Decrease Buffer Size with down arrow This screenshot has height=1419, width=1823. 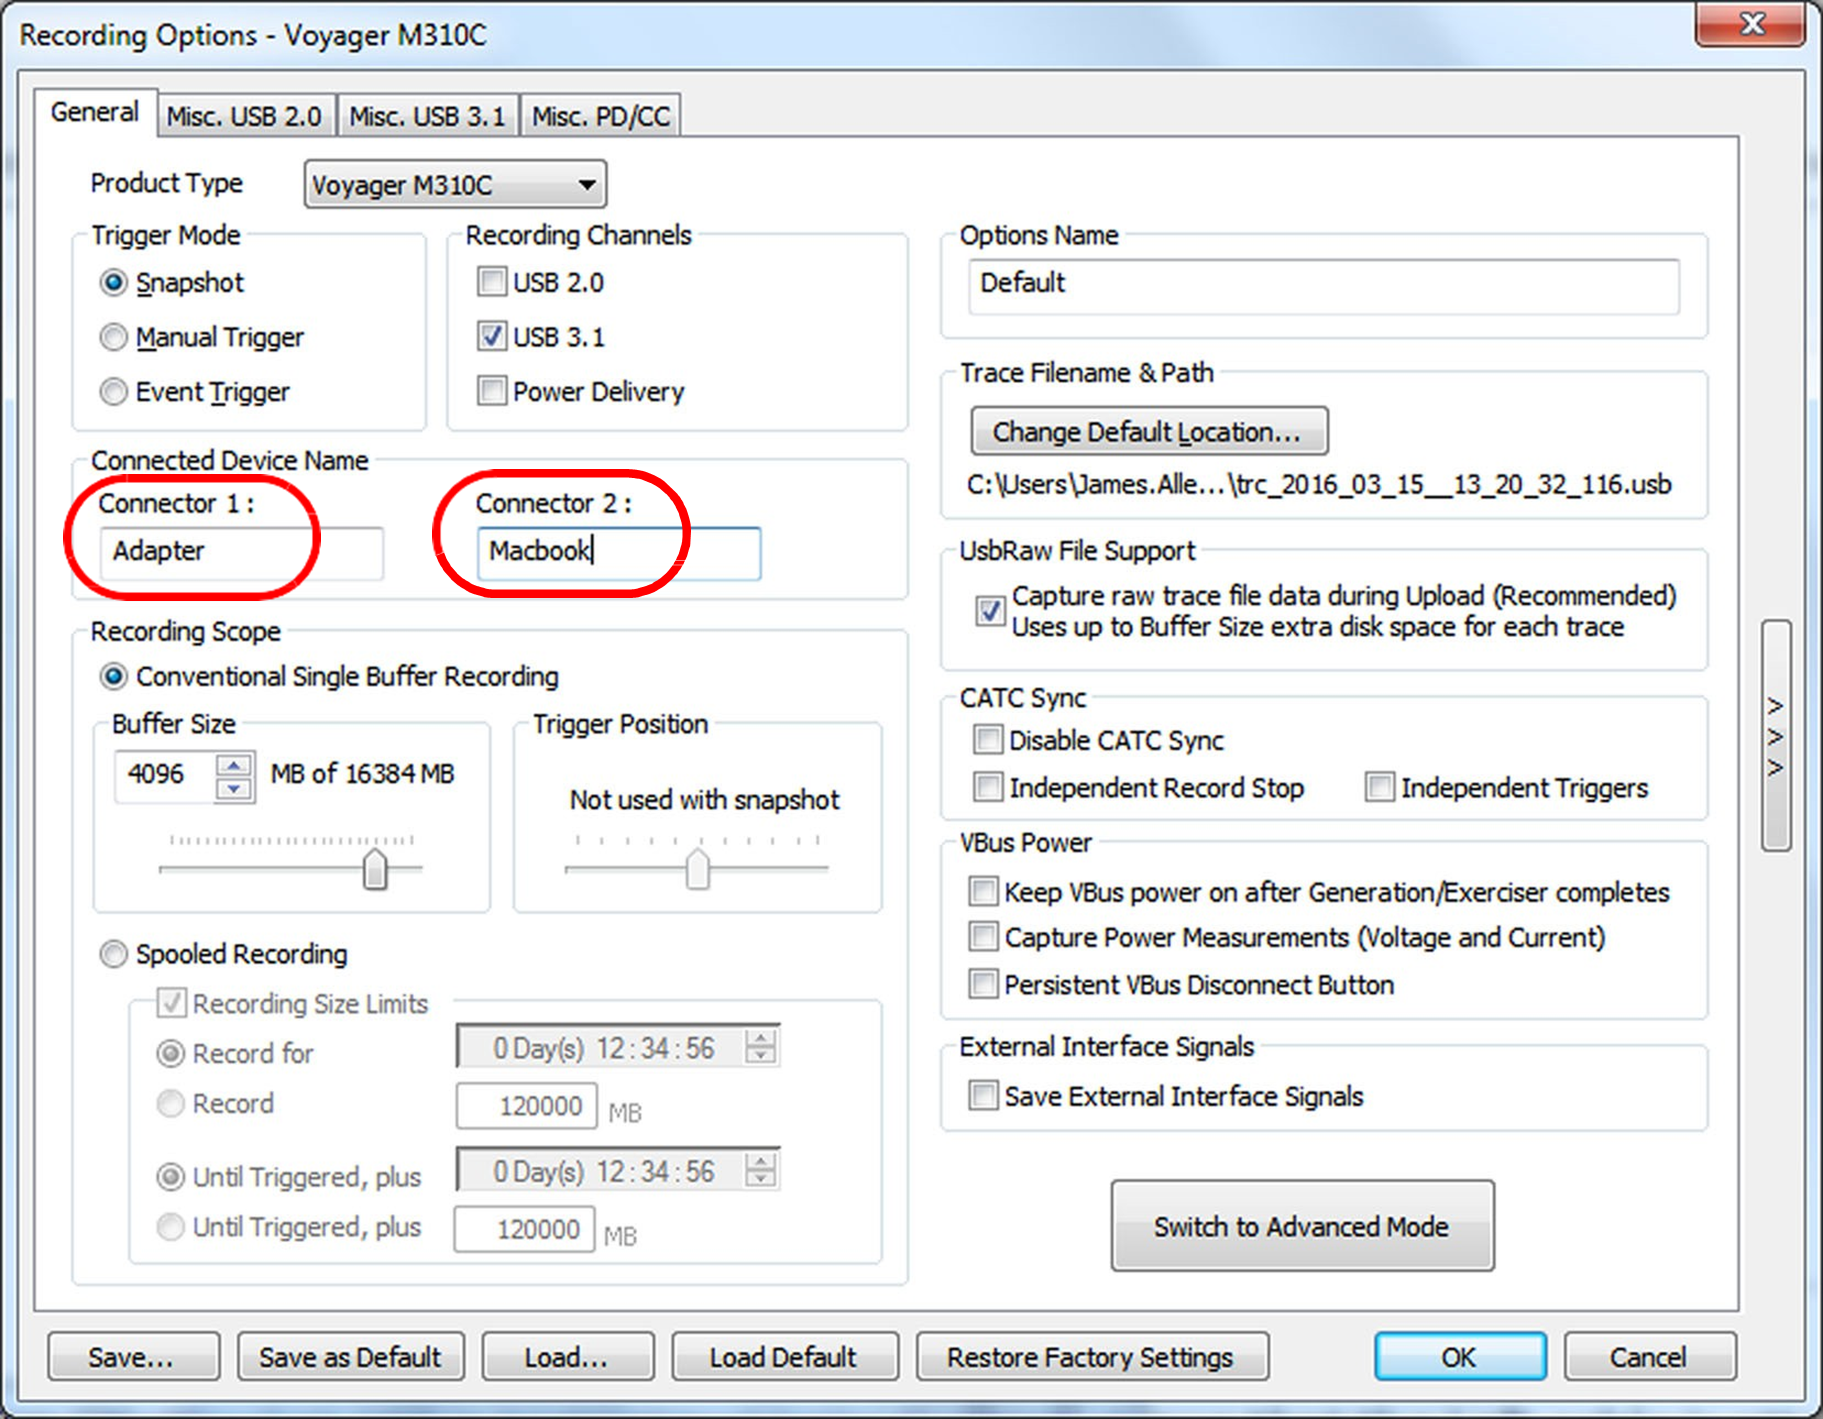point(235,789)
